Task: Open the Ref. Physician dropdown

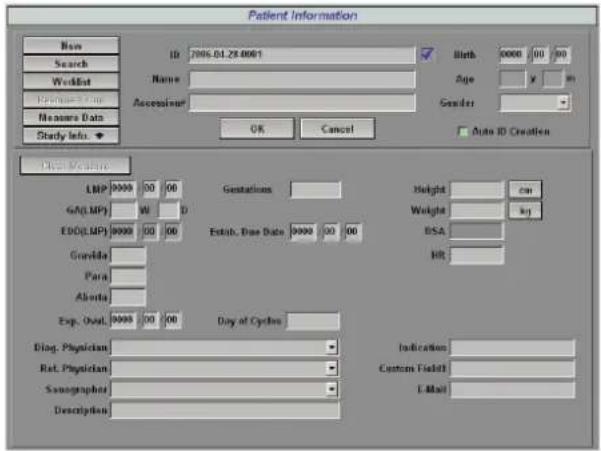Action: (x=332, y=368)
